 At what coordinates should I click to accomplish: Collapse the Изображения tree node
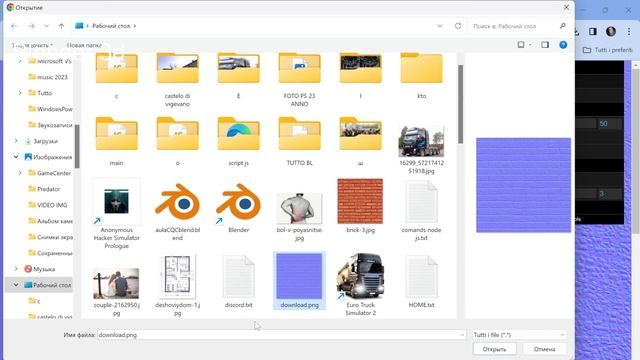tap(16, 157)
